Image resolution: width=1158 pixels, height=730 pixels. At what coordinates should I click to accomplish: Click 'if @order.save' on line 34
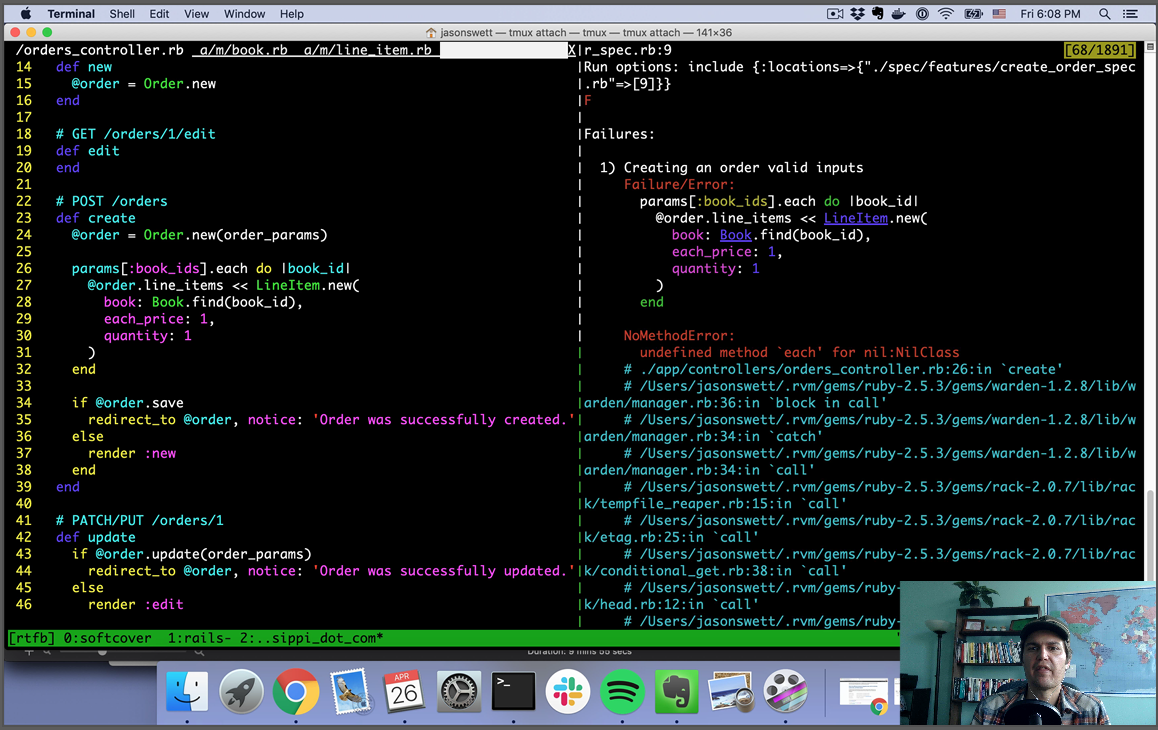pyautogui.click(x=128, y=403)
